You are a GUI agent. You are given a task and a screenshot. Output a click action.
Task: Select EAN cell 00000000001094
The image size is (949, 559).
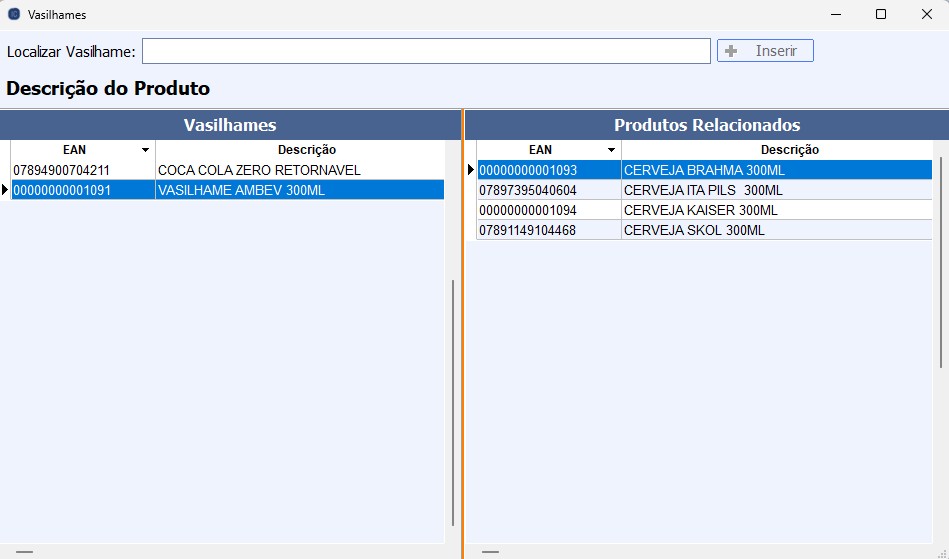pyautogui.click(x=549, y=210)
